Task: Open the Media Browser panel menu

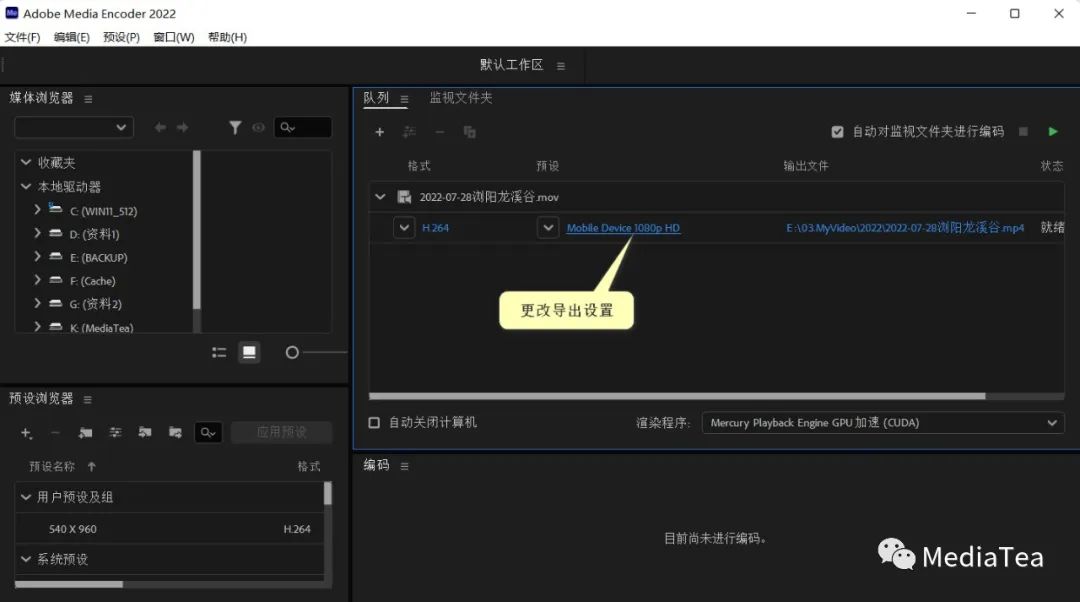Action: [88, 99]
